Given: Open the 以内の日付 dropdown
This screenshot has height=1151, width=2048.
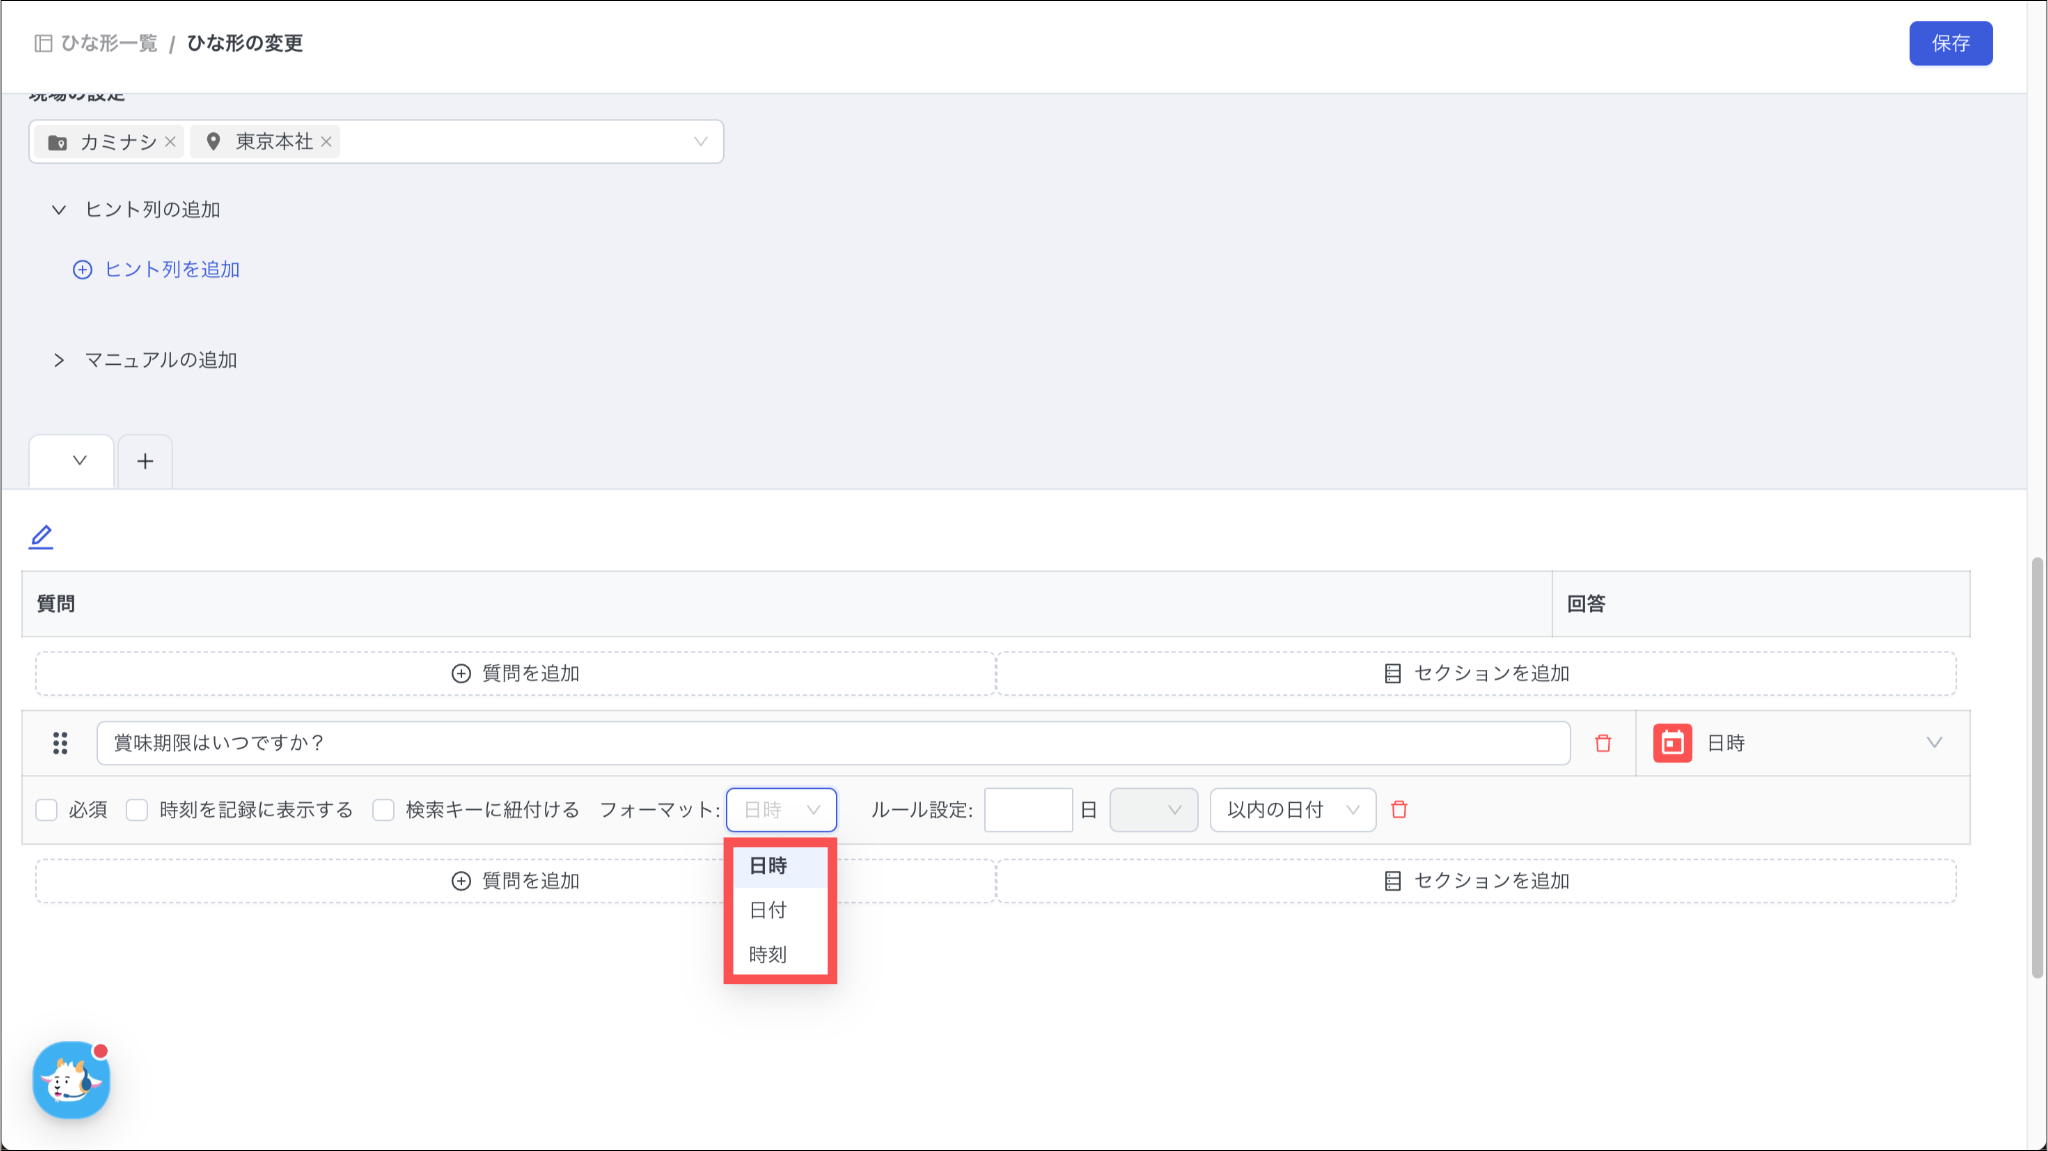Looking at the screenshot, I should click(1292, 810).
